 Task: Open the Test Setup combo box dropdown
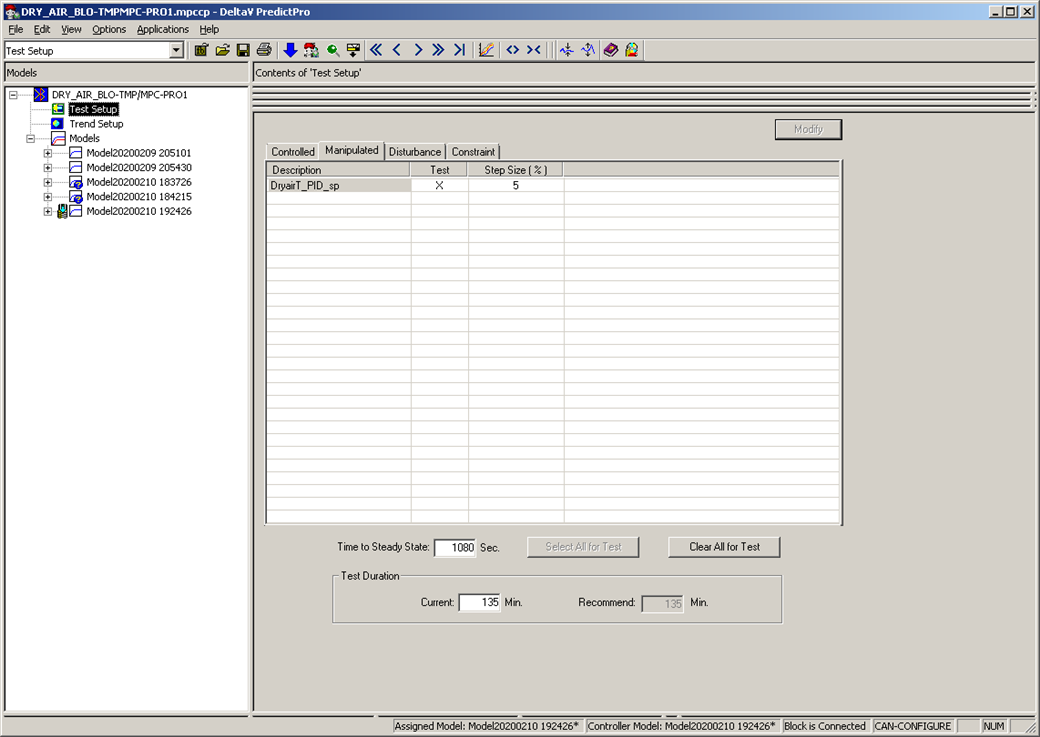[x=176, y=50]
